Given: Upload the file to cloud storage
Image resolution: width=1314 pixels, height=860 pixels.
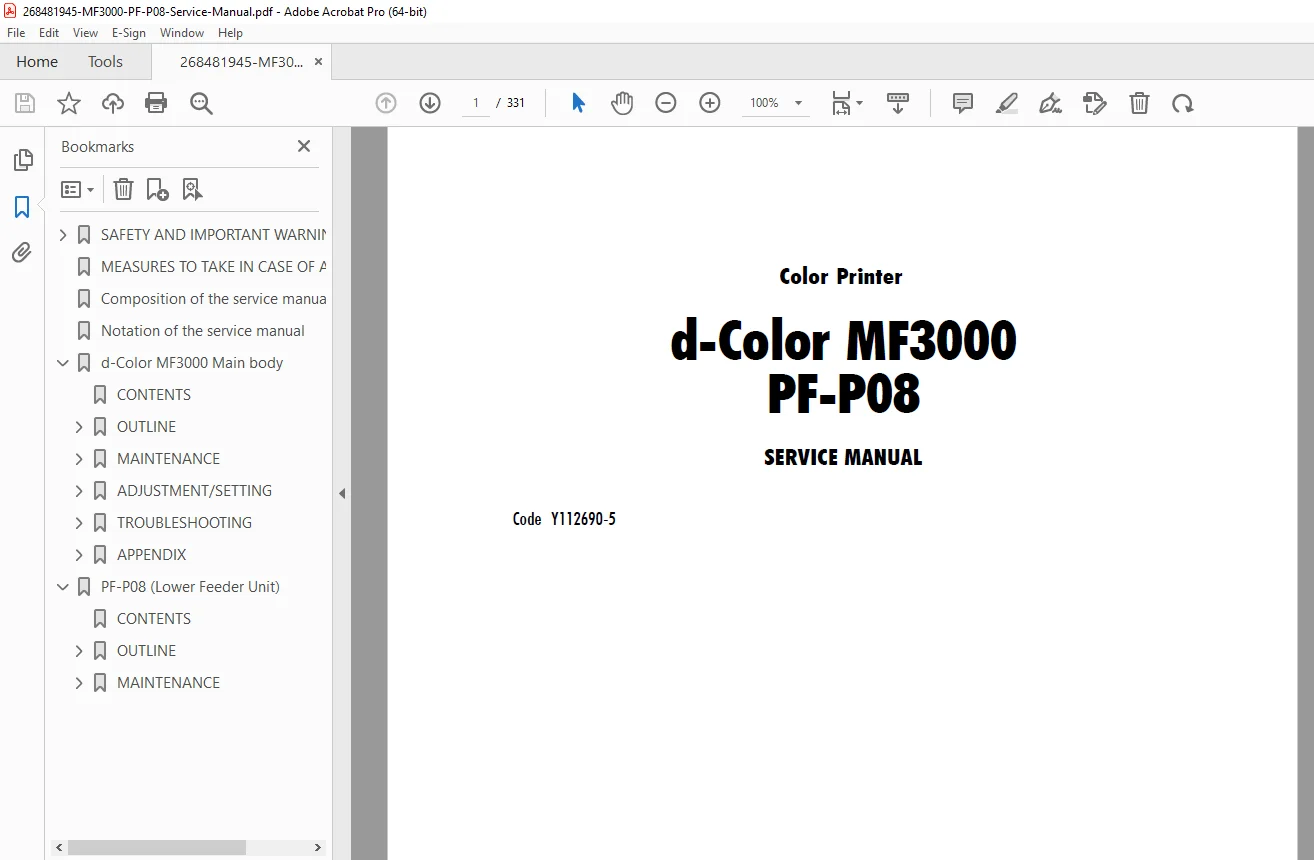Looking at the screenshot, I should point(113,103).
